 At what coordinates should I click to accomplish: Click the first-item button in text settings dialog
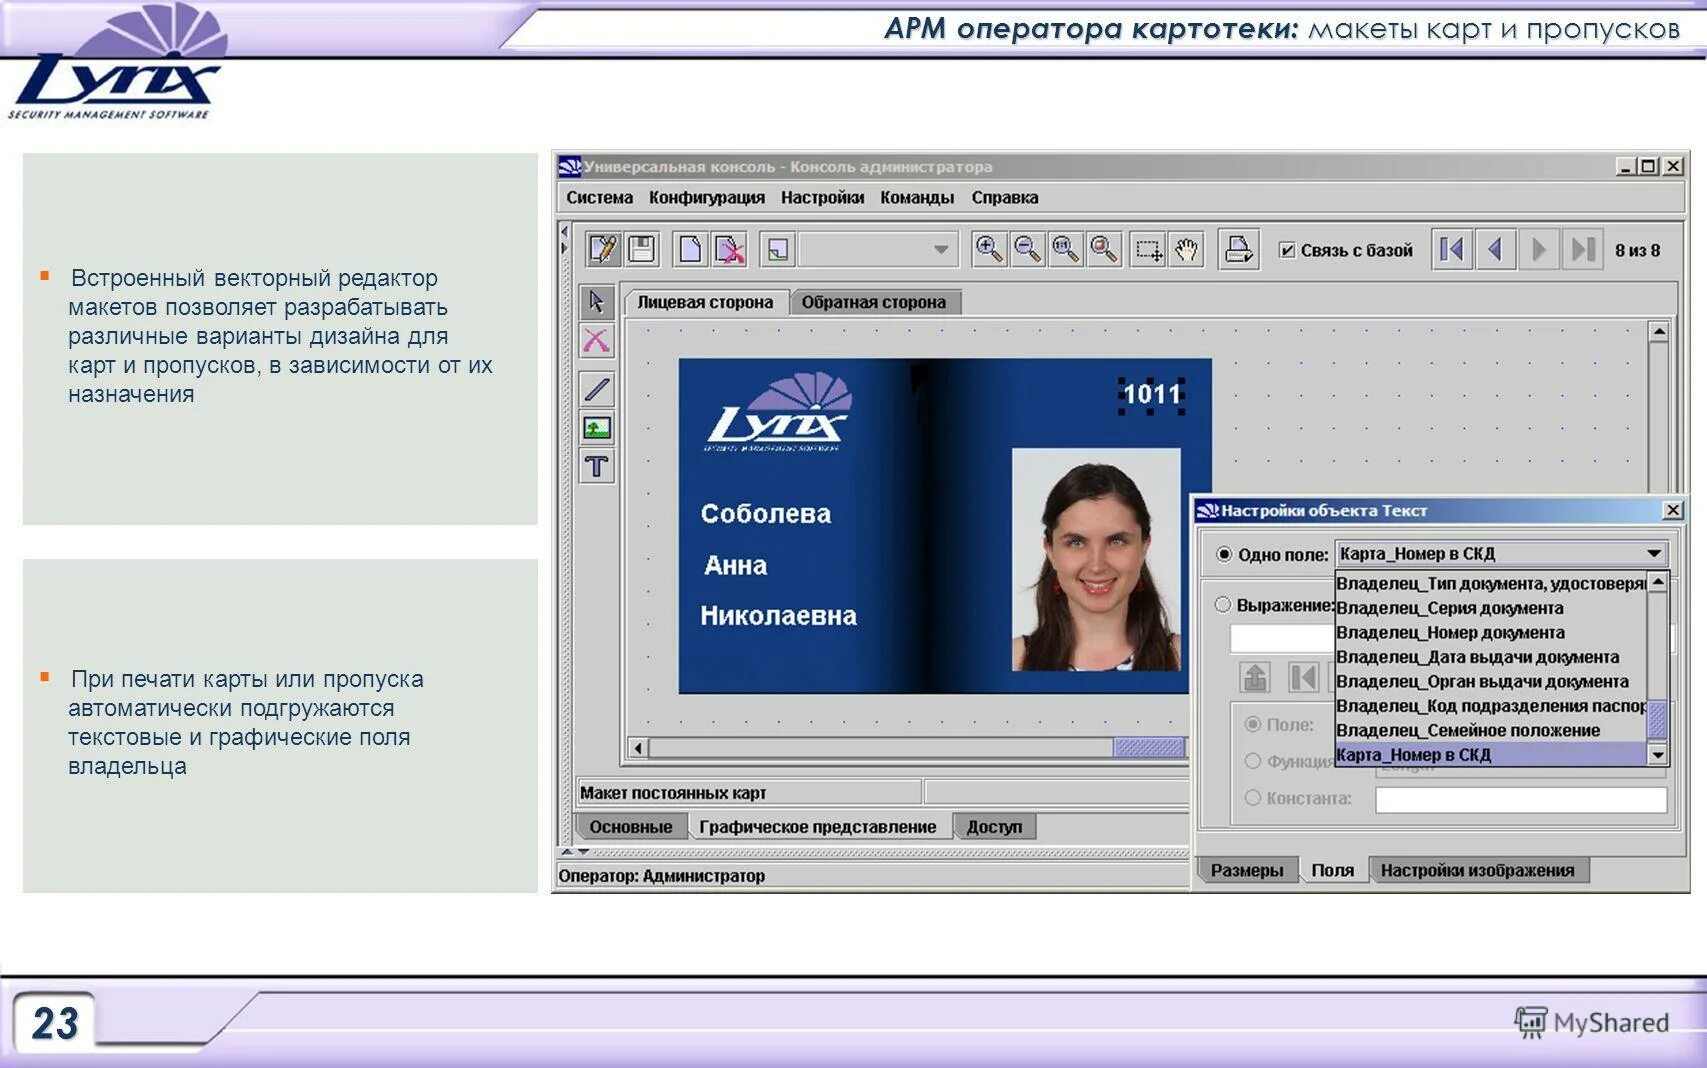click(1303, 677)
